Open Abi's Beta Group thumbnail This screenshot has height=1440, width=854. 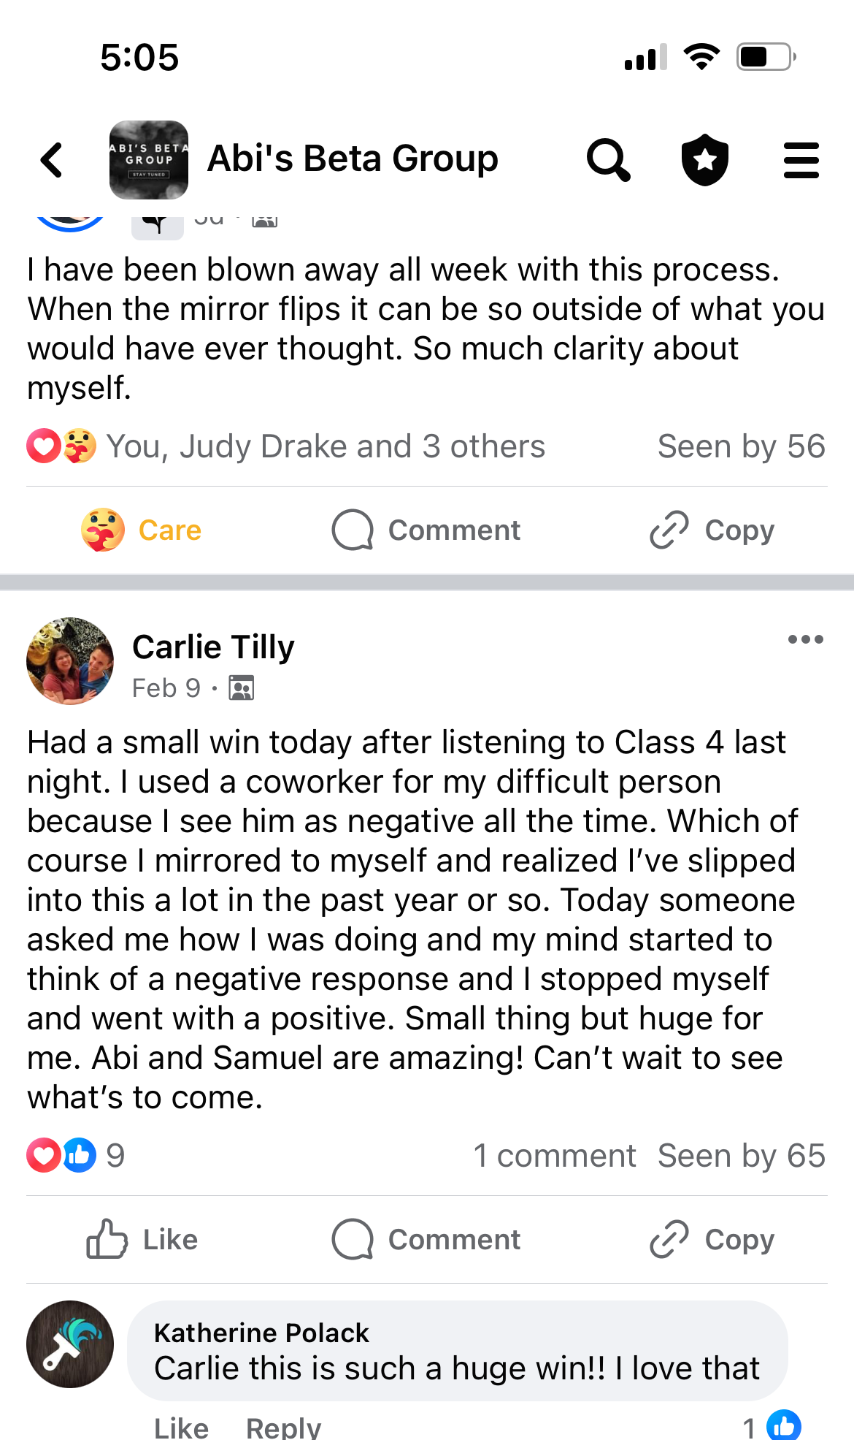click(x=148, y=160)
